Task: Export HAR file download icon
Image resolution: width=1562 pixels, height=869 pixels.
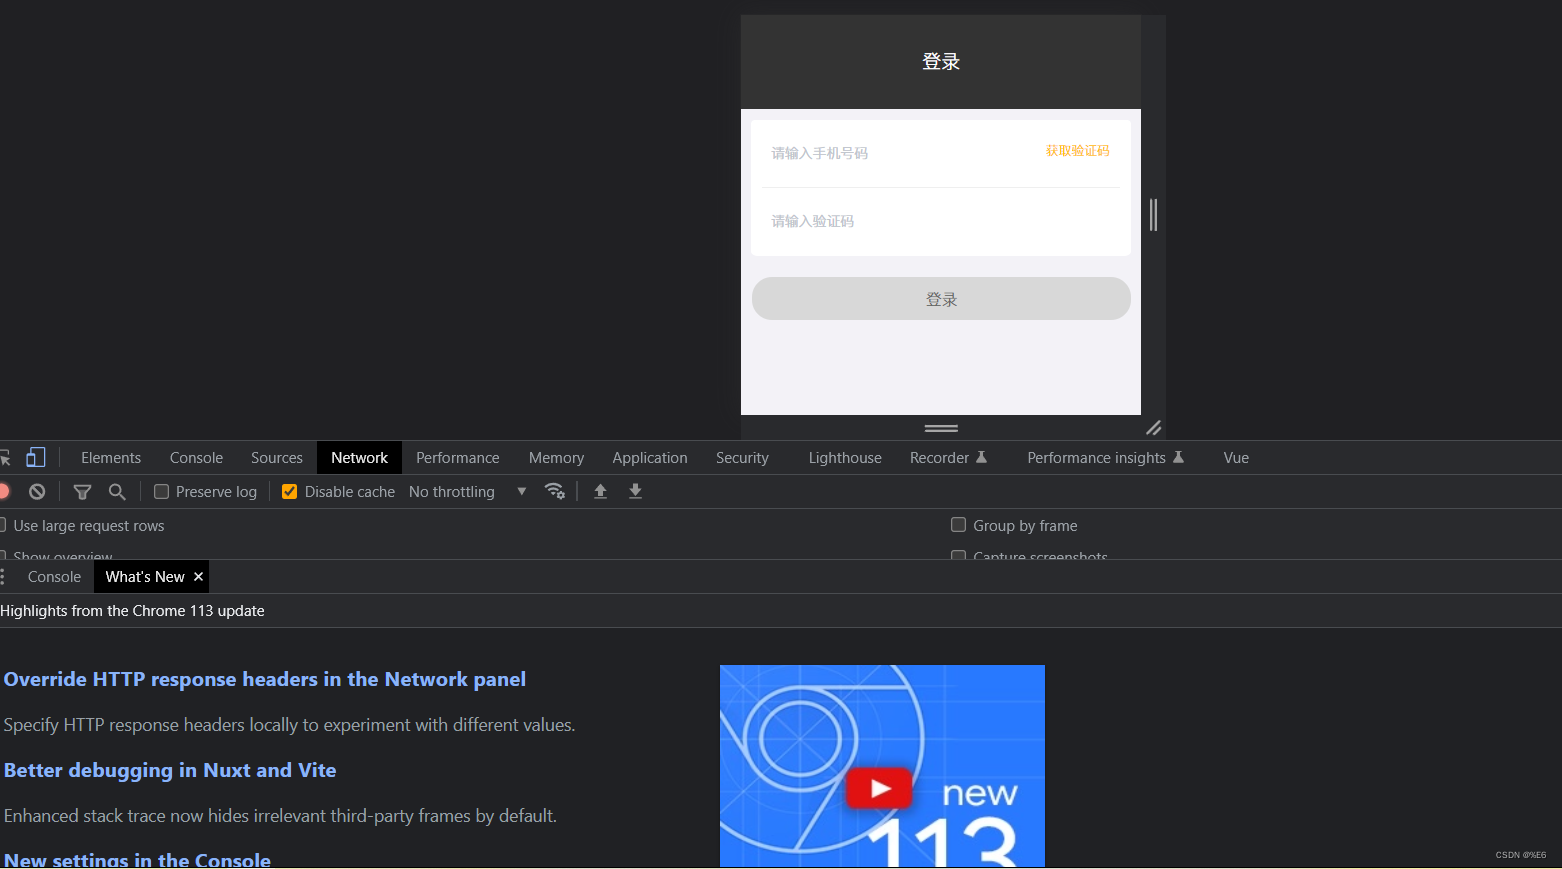Action: (635, 491)
